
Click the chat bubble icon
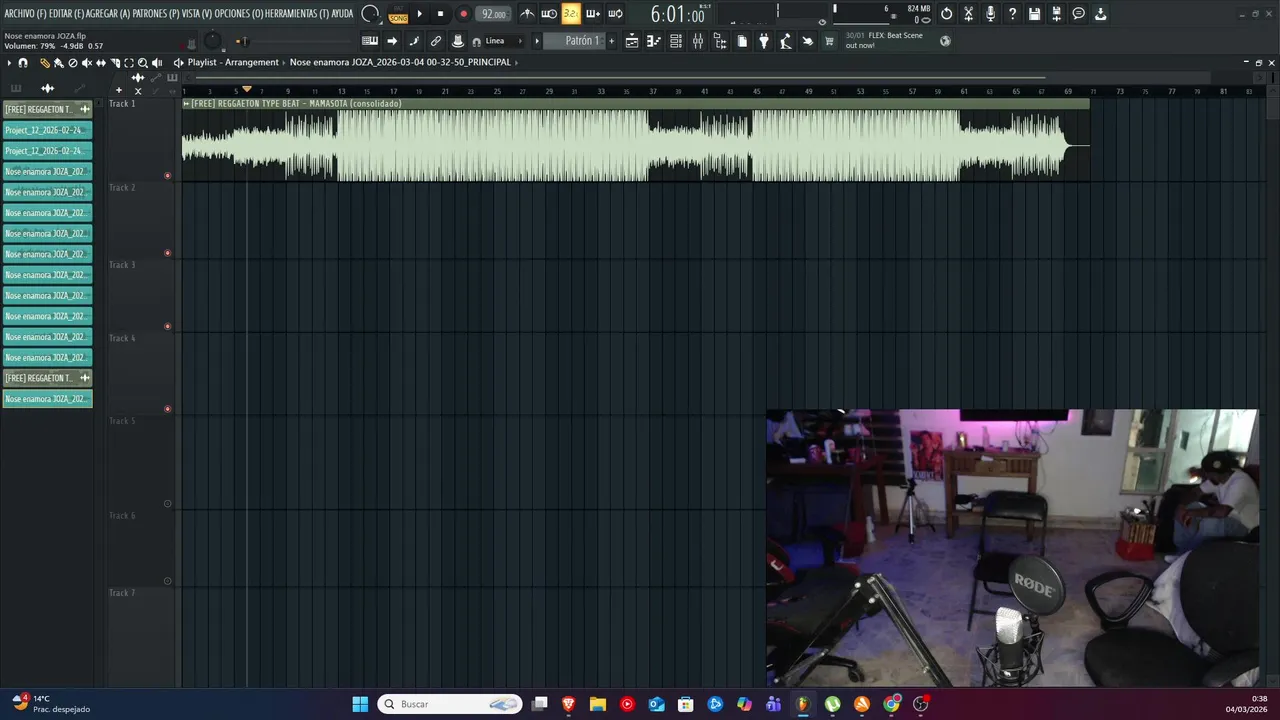[x=1078, y=14]
